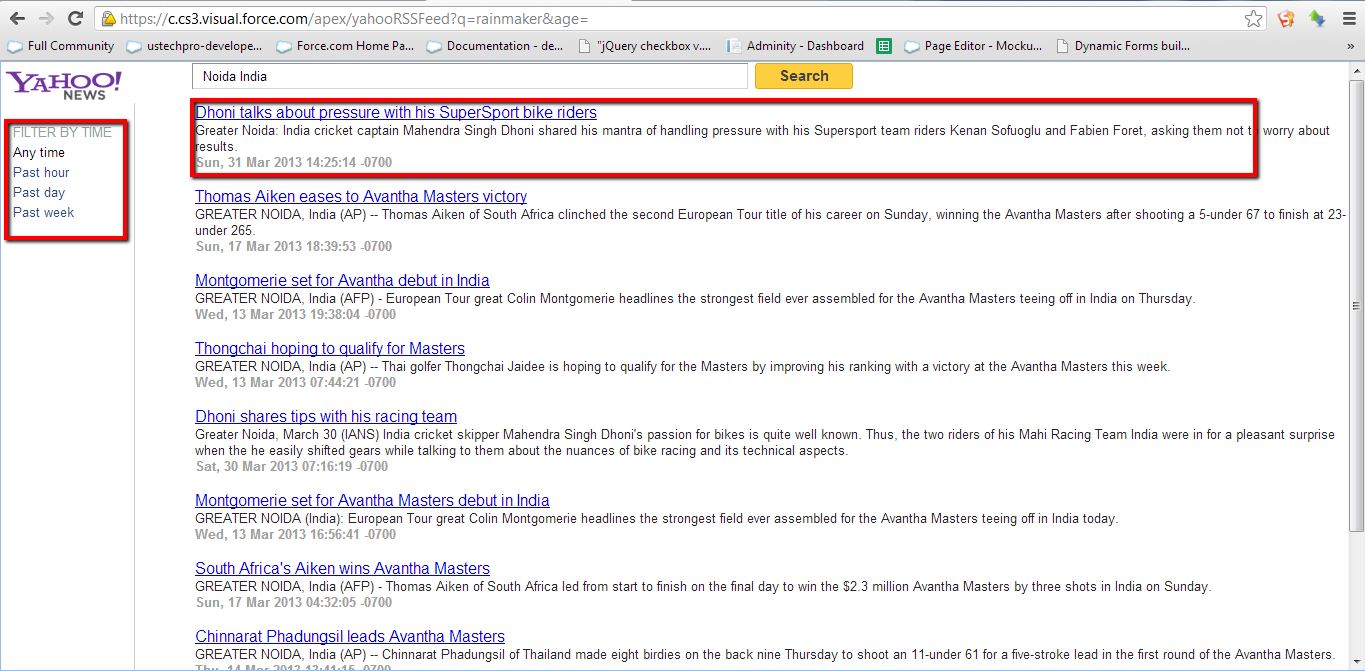Open Chinnarat Phadungsil leads Avantha Masters
This screenshot has width=1365, height=671.
(350, 637)
